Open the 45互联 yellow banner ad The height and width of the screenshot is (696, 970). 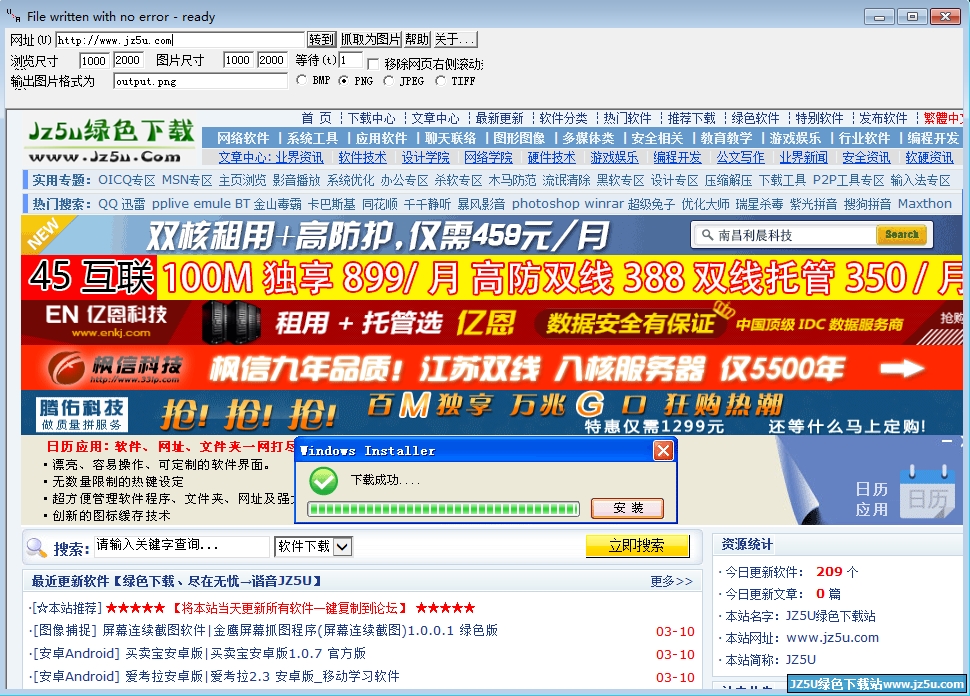[x=492, y=277]
